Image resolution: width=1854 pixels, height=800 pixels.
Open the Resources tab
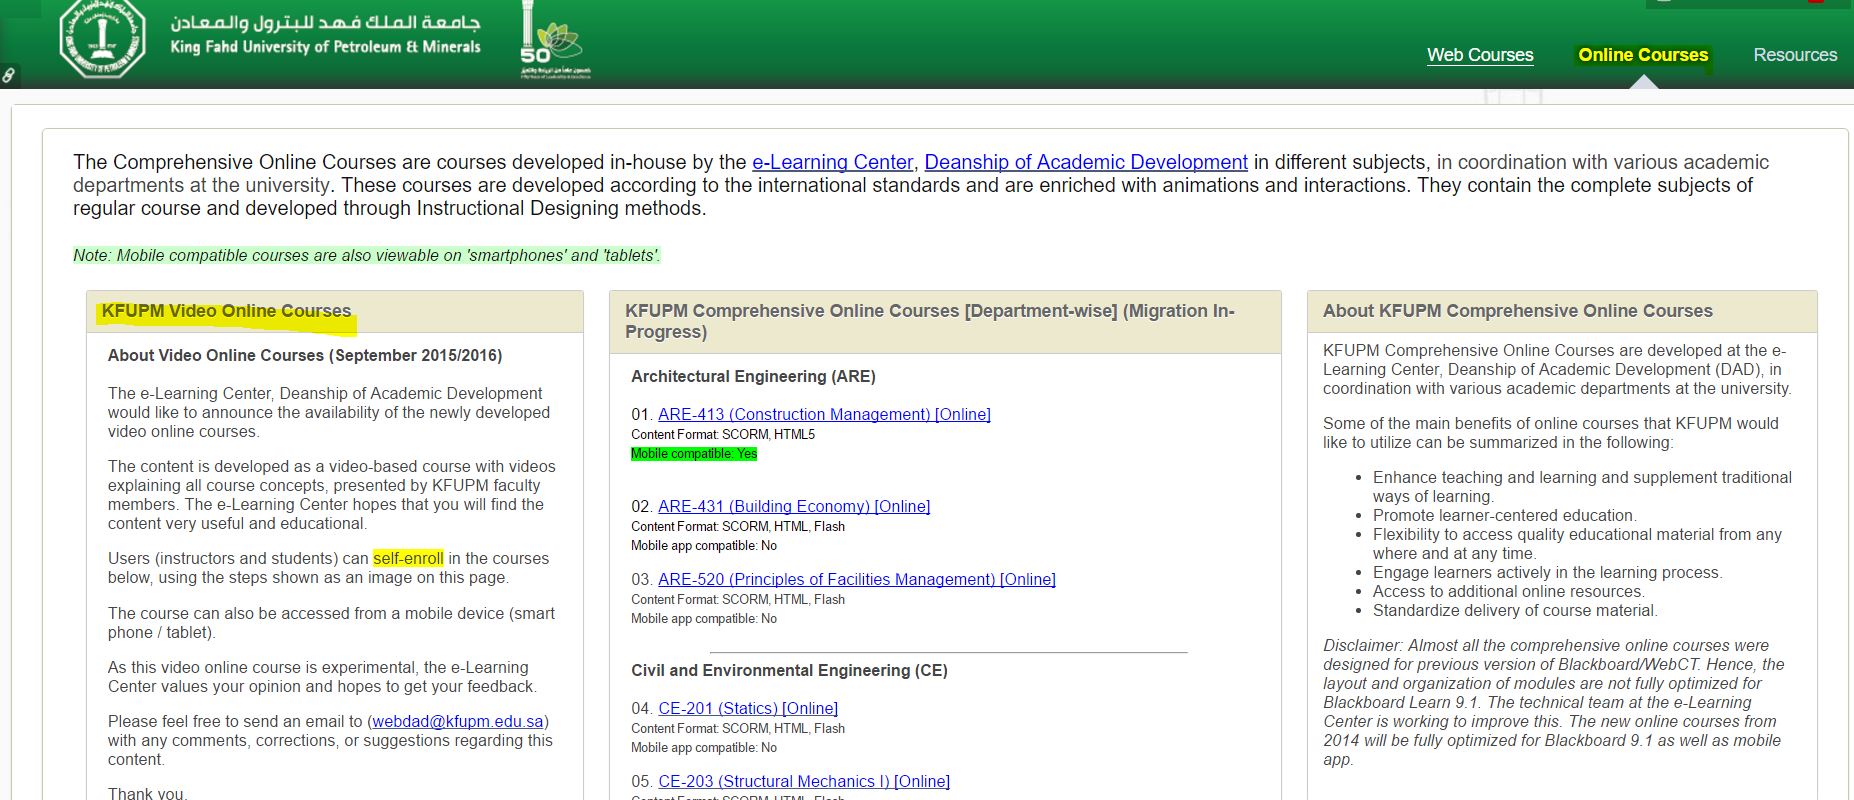click(x=1795, y=55)
